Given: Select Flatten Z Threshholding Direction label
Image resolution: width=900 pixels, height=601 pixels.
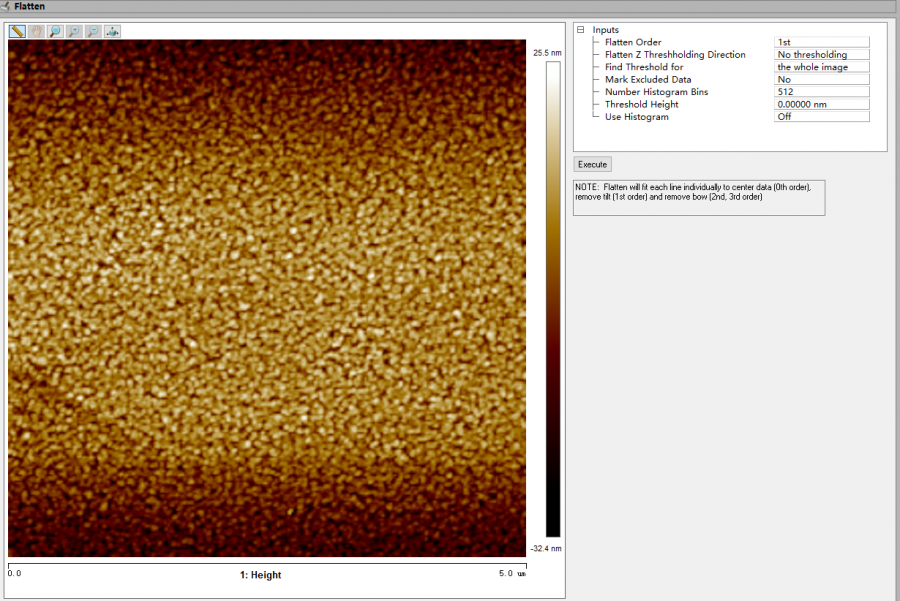Looking at the screenshot, I should tap(675, 55).
